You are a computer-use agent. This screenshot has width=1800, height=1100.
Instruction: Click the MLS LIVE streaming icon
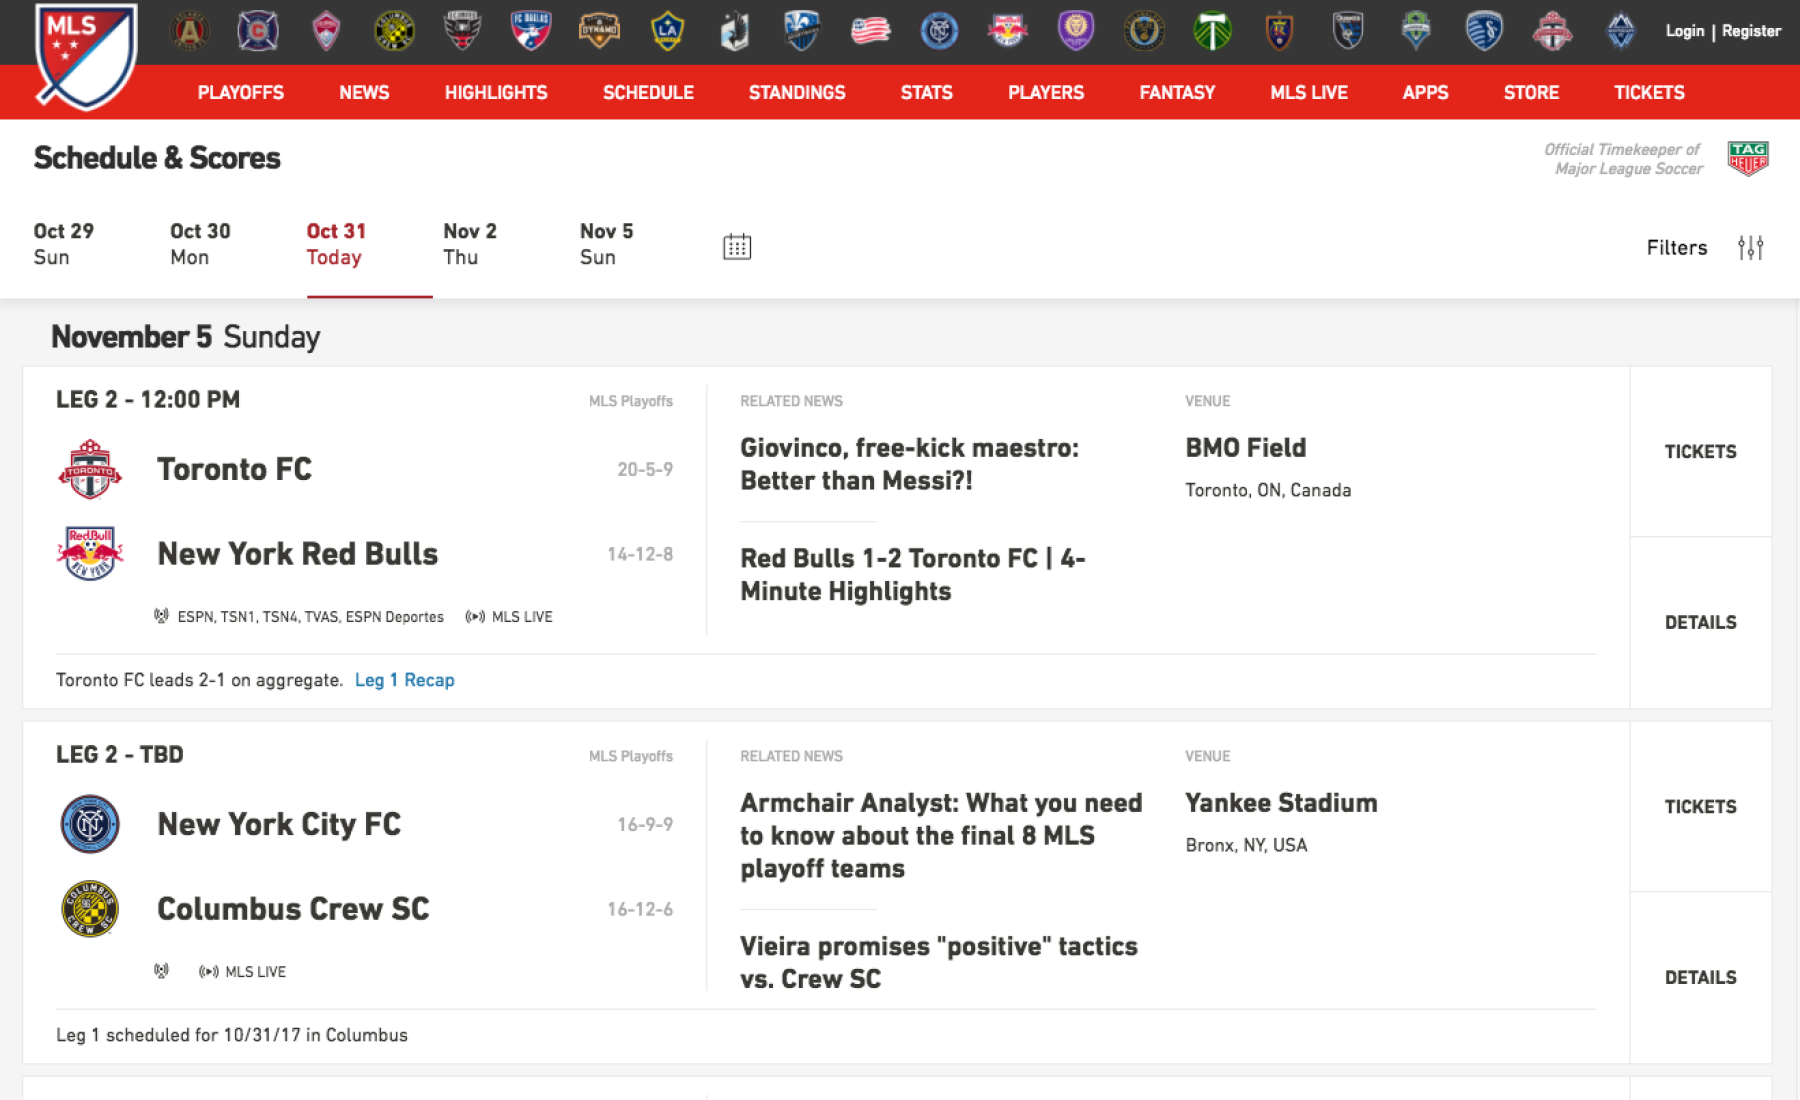[474, 617]
